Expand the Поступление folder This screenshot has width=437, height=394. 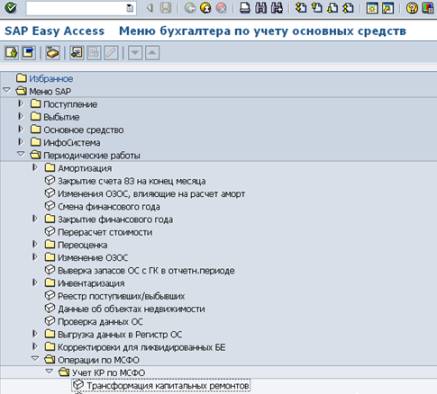coord(21,104)
